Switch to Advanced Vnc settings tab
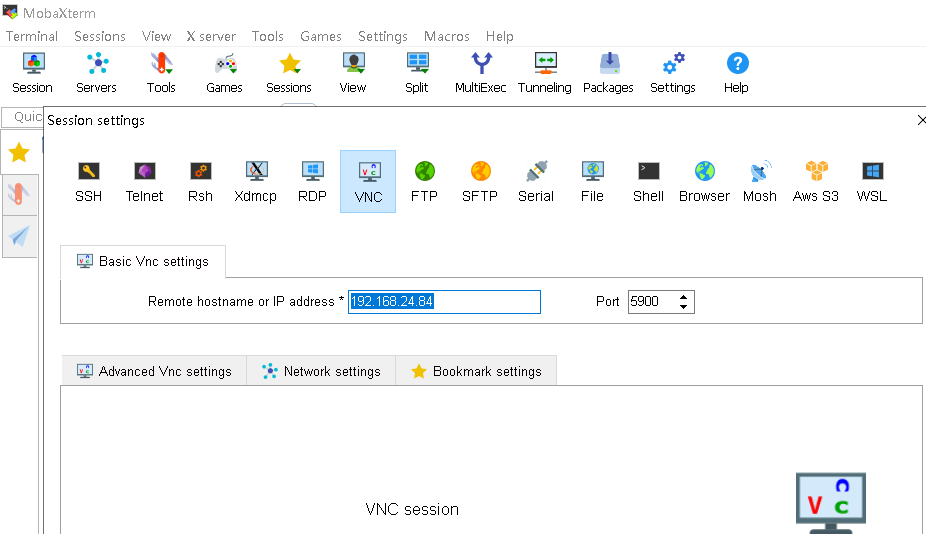This screenshot has height=534, width=926. (x=154, y=371)
